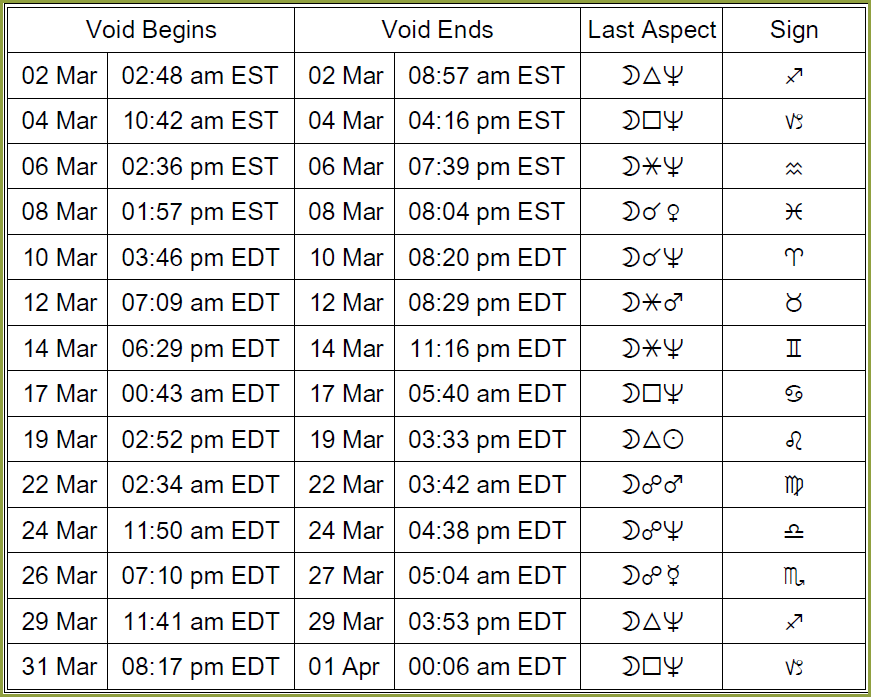Viewport: 871px width, 697px height.
Task: Select the Aries sign glyph
Action: pyautogui.click(x=794, y=257)
